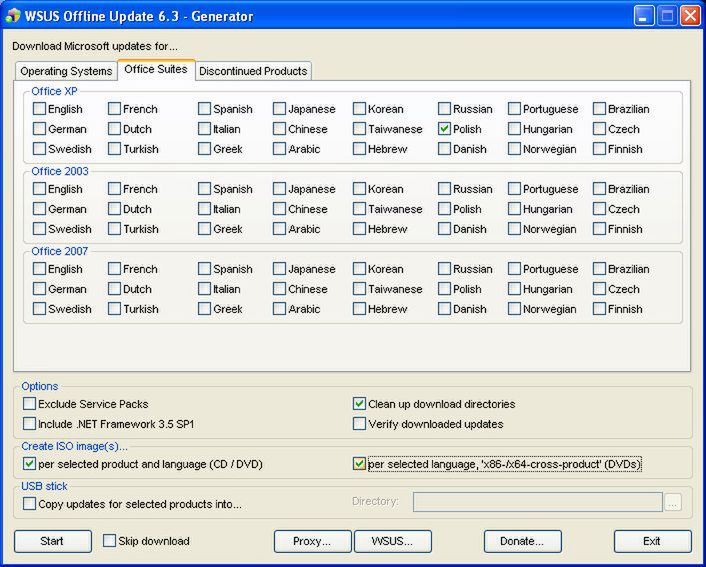Tick Spanish in the Office 2003 group
Screen dimensions: 706x567
pos(204,189)
